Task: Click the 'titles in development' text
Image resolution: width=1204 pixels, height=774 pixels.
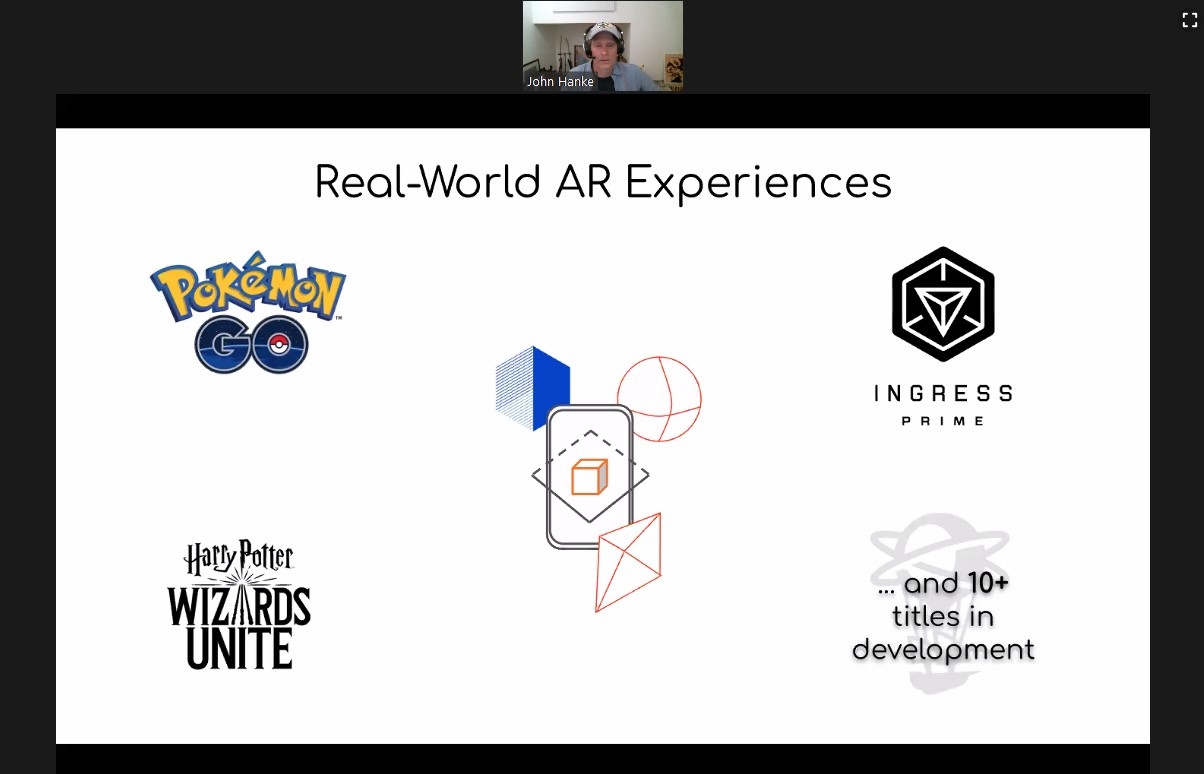Action: coord(943,633)
